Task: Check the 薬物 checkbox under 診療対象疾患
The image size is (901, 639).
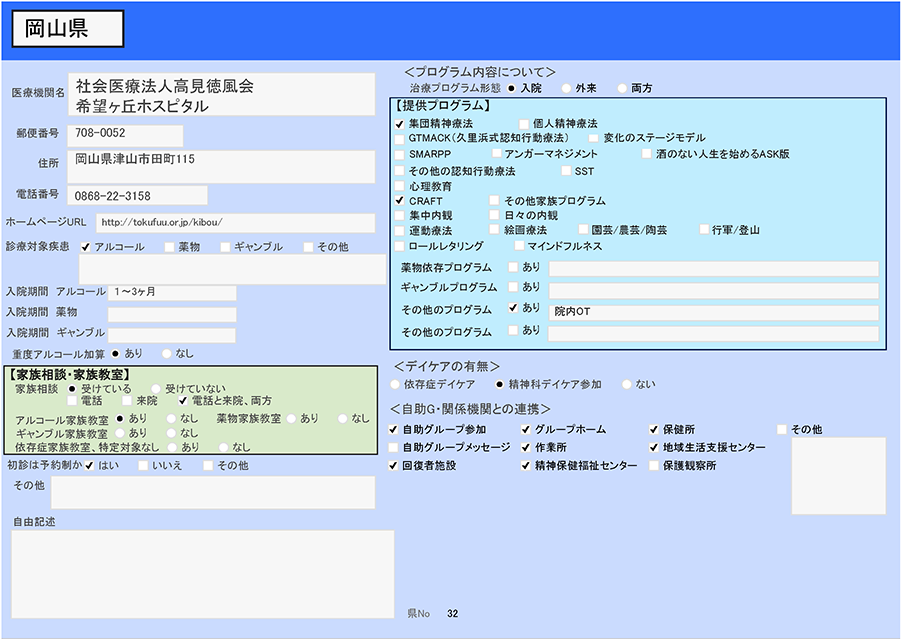Action: click(x=170, y=247)
